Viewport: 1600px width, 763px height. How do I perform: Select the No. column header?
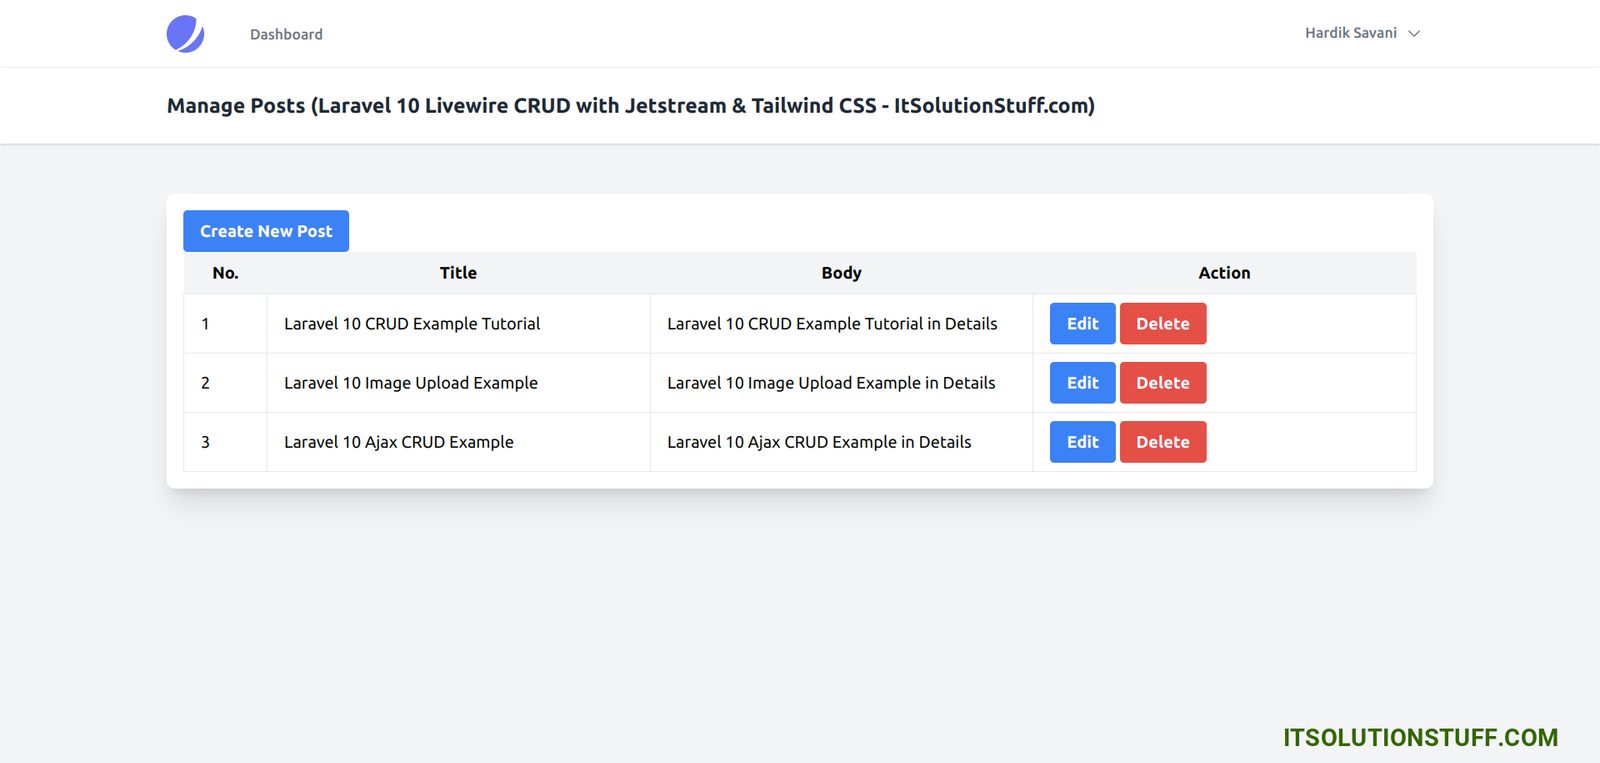coord(225,273)
